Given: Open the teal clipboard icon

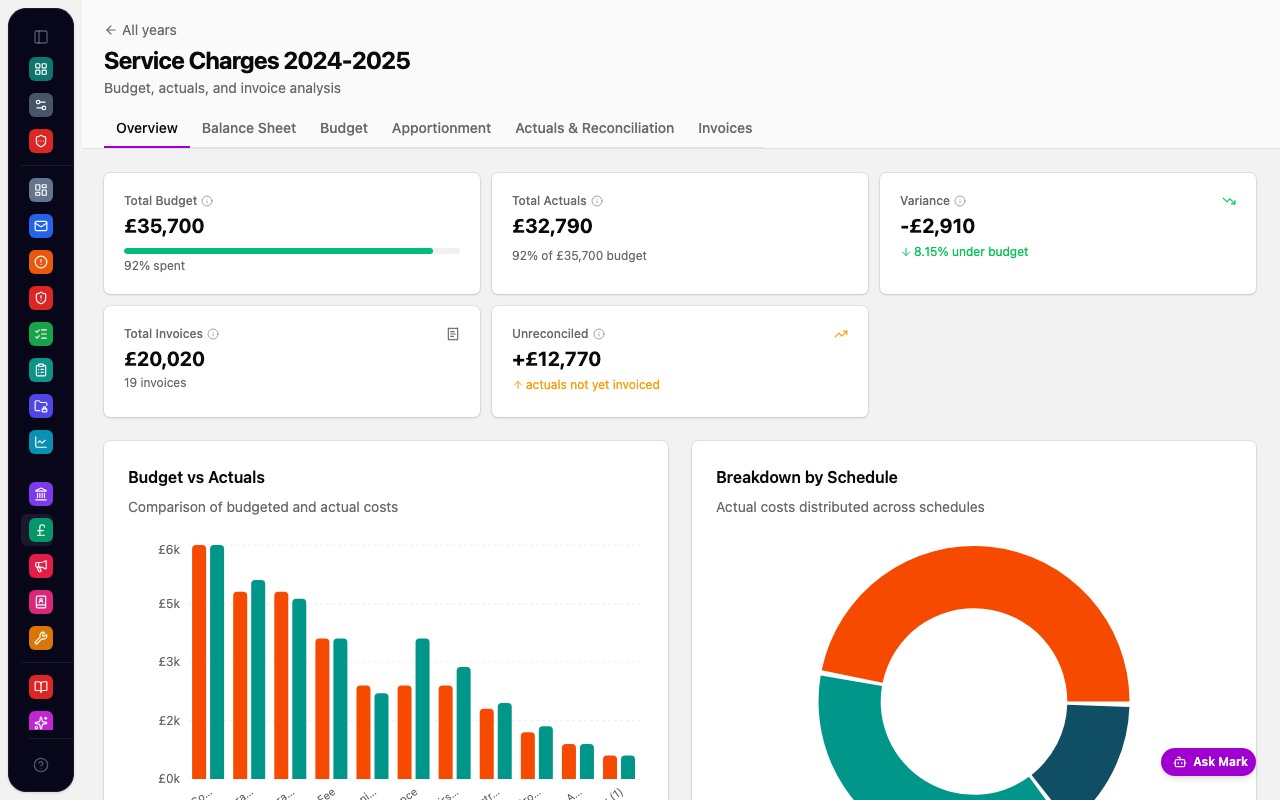Looking at the screenshot, I should point(41,370).
